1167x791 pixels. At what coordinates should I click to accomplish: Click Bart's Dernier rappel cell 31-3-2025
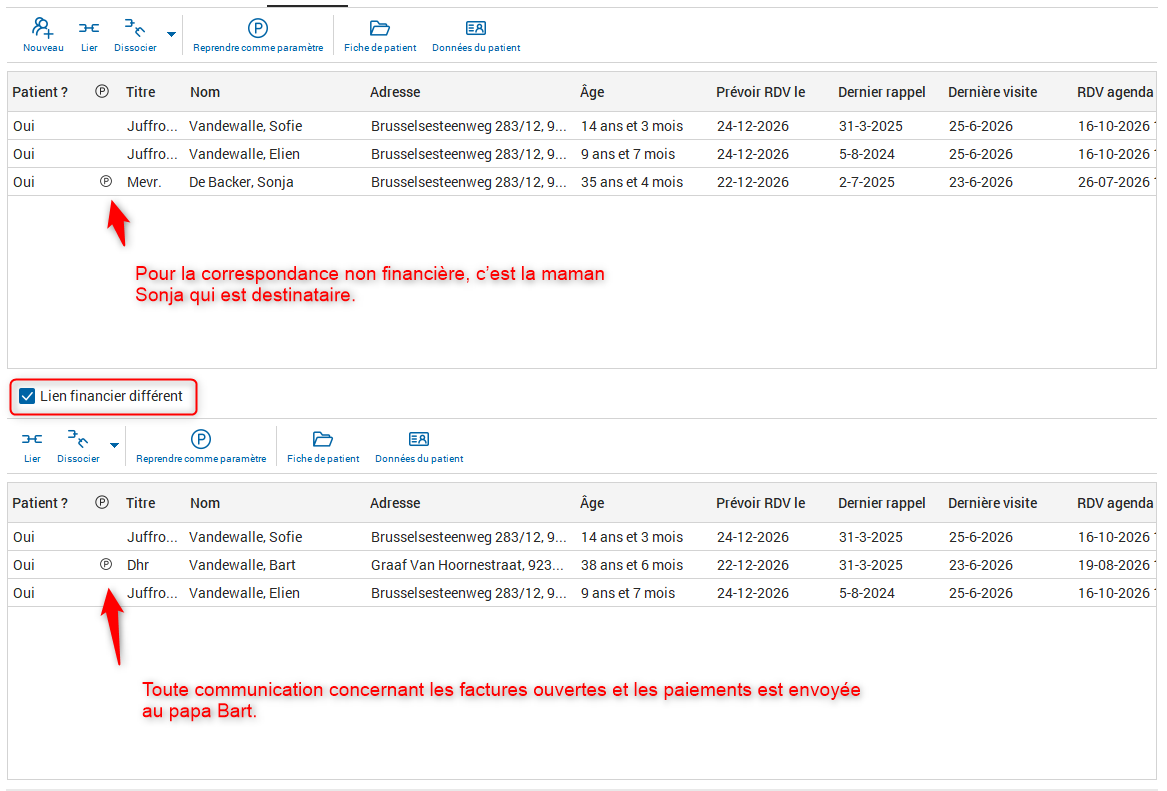coord(870,565)
